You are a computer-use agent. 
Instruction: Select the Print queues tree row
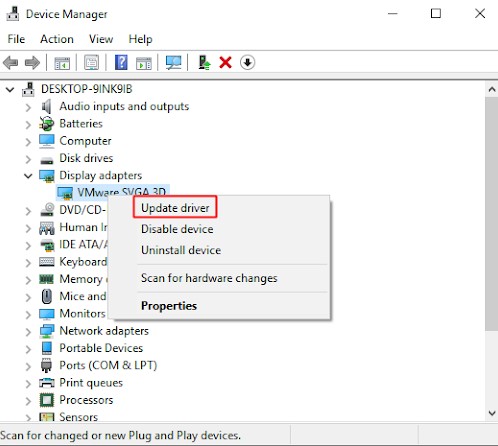(x=91, y=383)
